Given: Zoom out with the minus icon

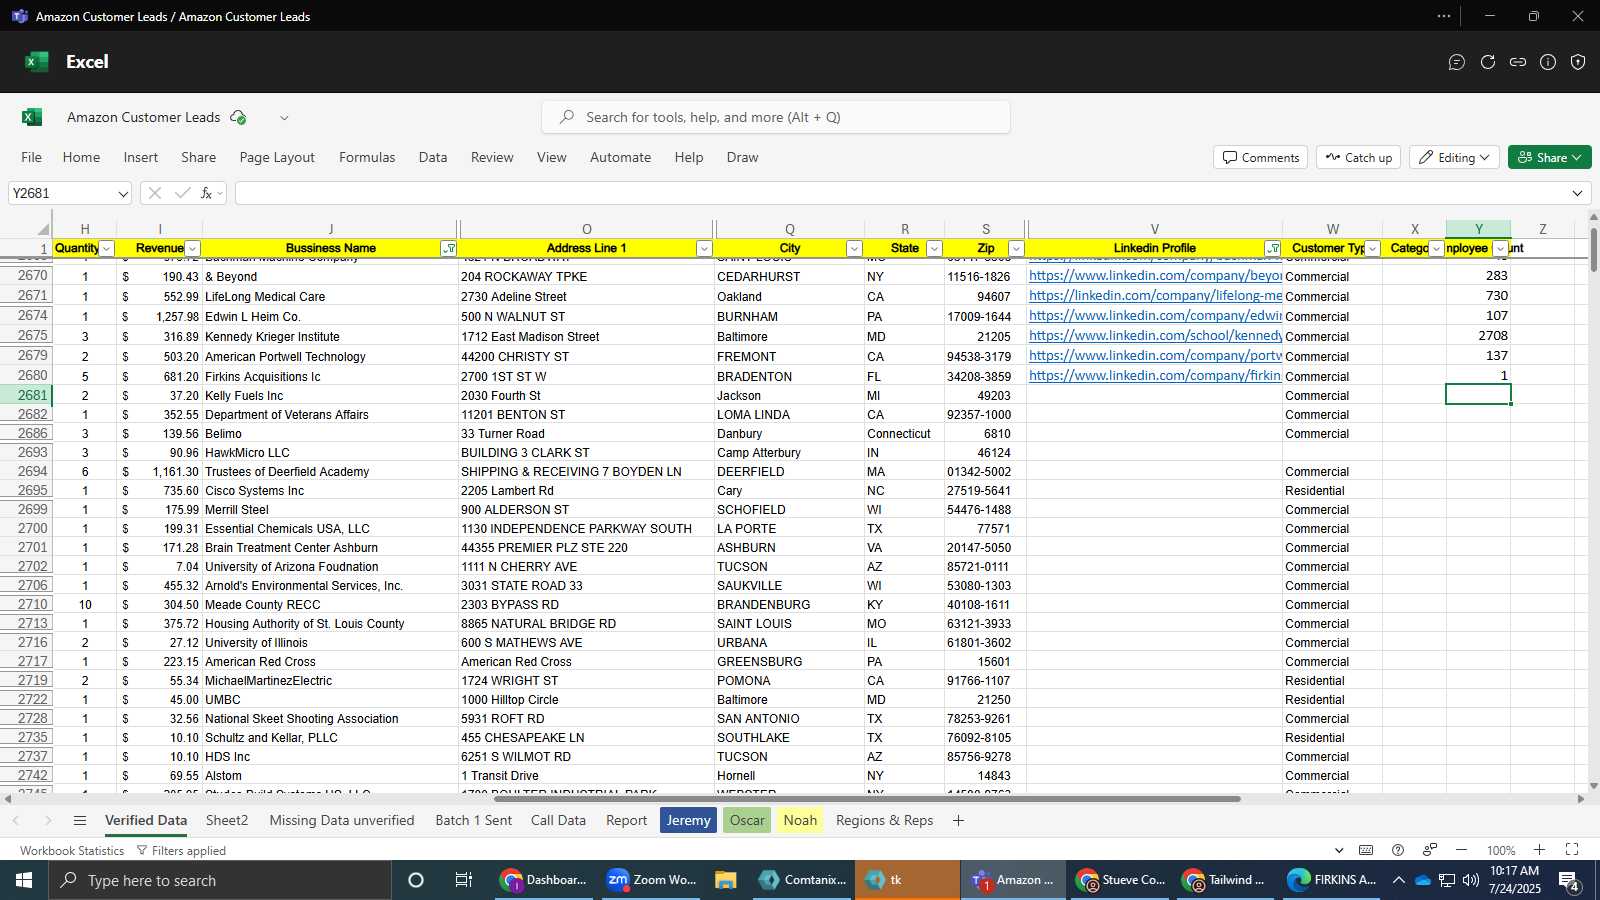Looking at the screenshot, I should (1461, 850).
